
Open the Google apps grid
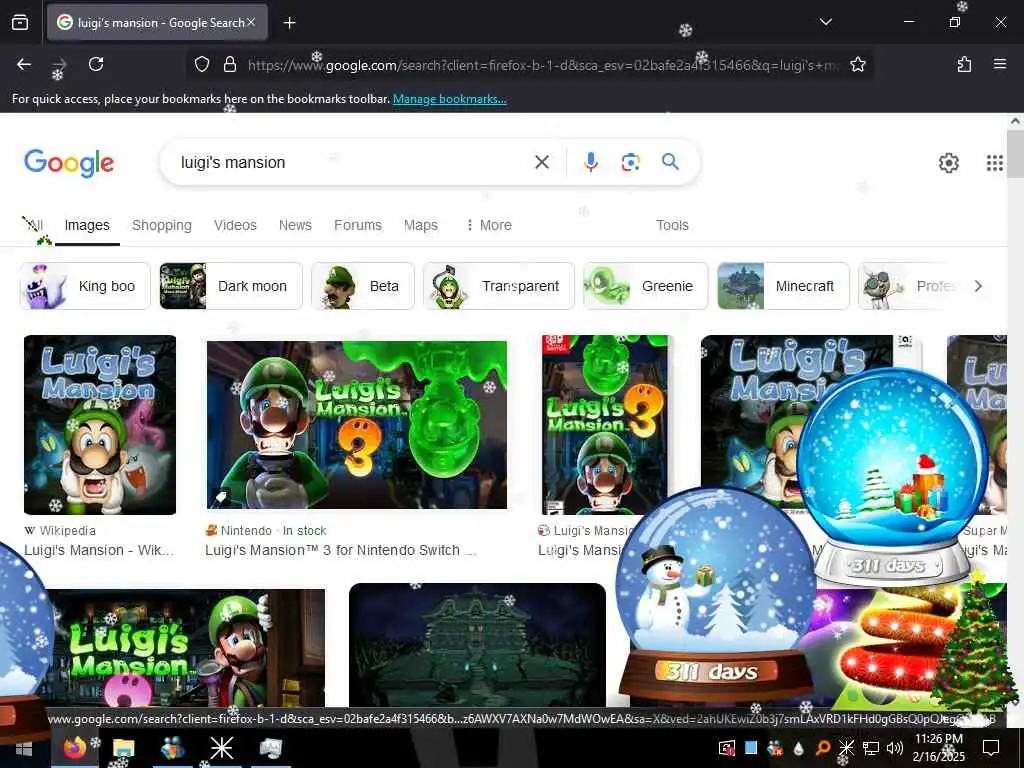point(994,163)
